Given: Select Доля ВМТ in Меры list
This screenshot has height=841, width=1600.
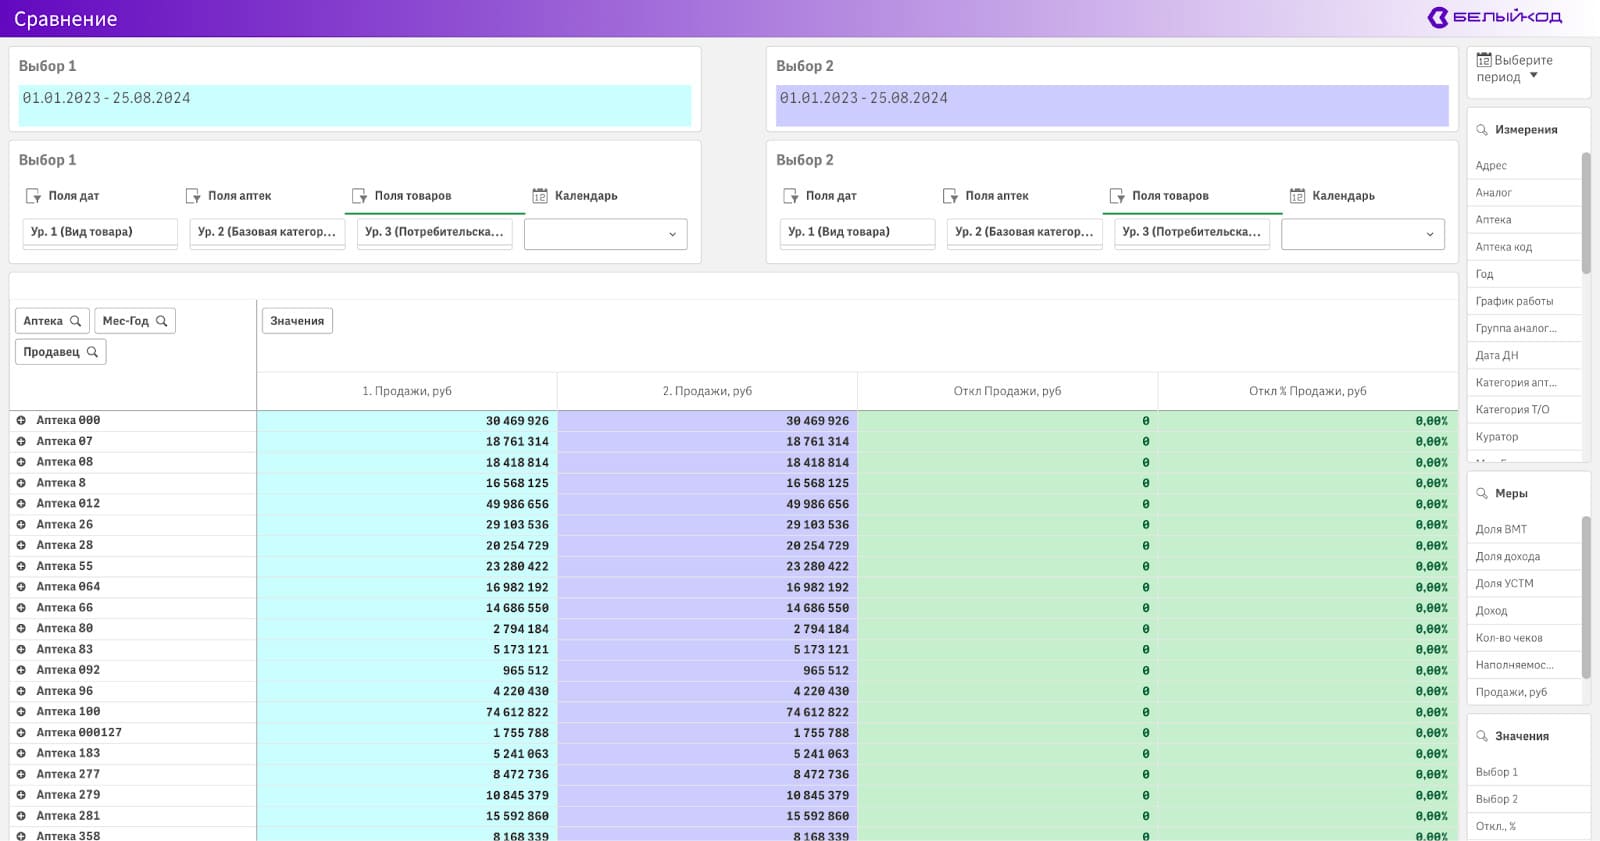Looking at the screenshot, I should coord(1524,530).
